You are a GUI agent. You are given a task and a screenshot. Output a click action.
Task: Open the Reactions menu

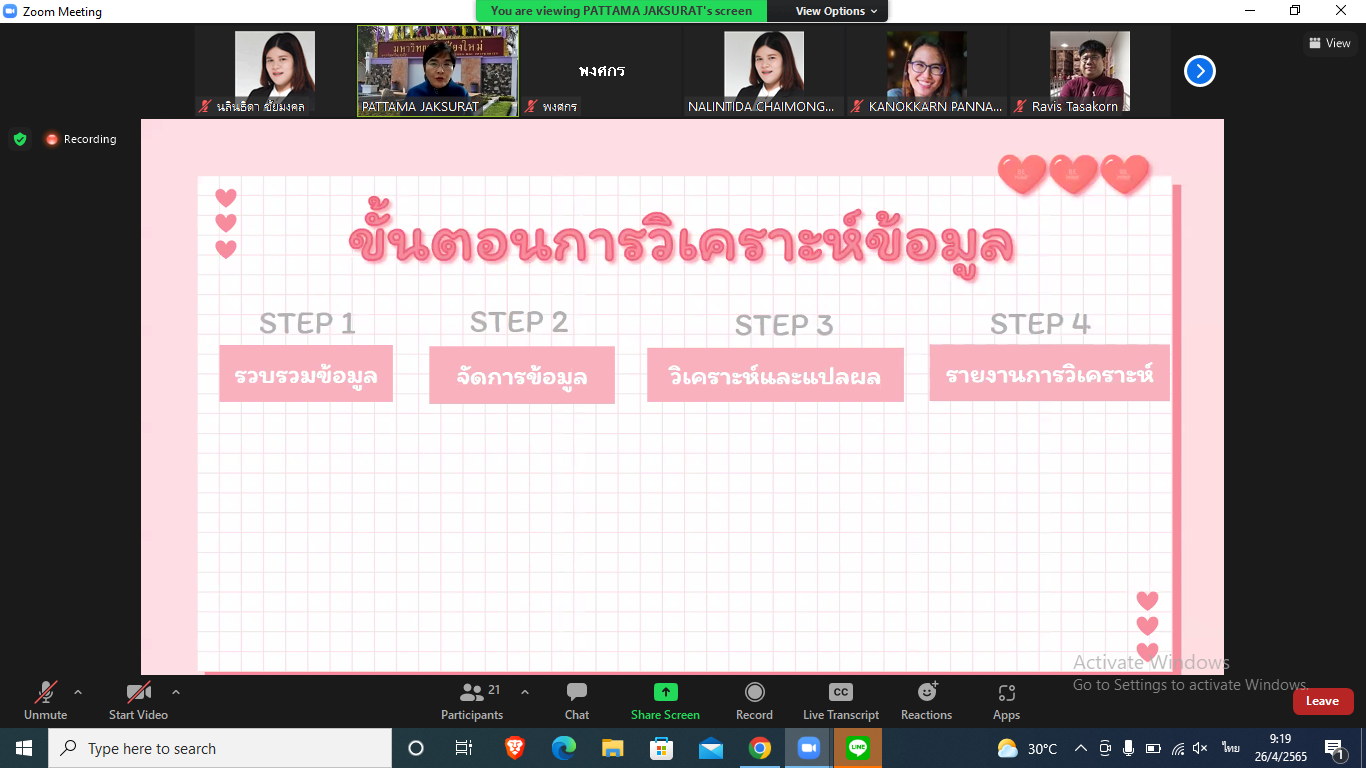(927, 700)
